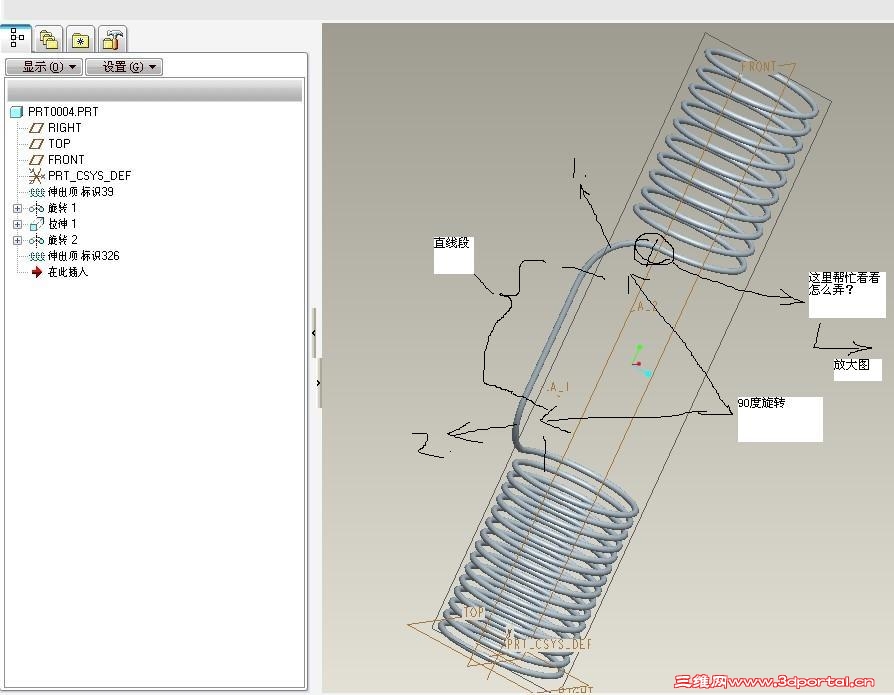Click the right-arrow sash handle beside the viewport
Screen dimensions: 894x695
tap(318, 383)
